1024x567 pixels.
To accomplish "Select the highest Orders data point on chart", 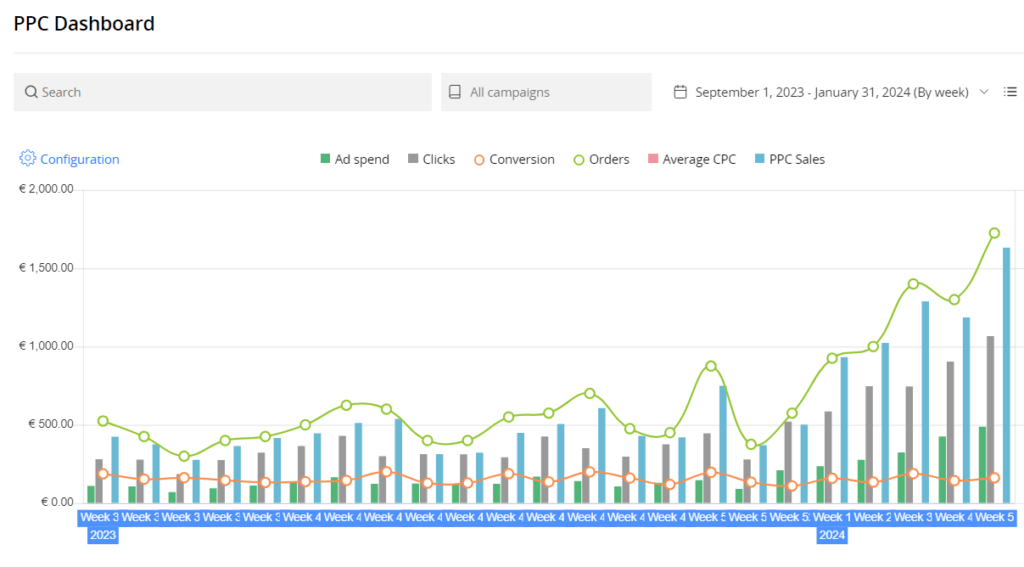I will pos(994,233).
